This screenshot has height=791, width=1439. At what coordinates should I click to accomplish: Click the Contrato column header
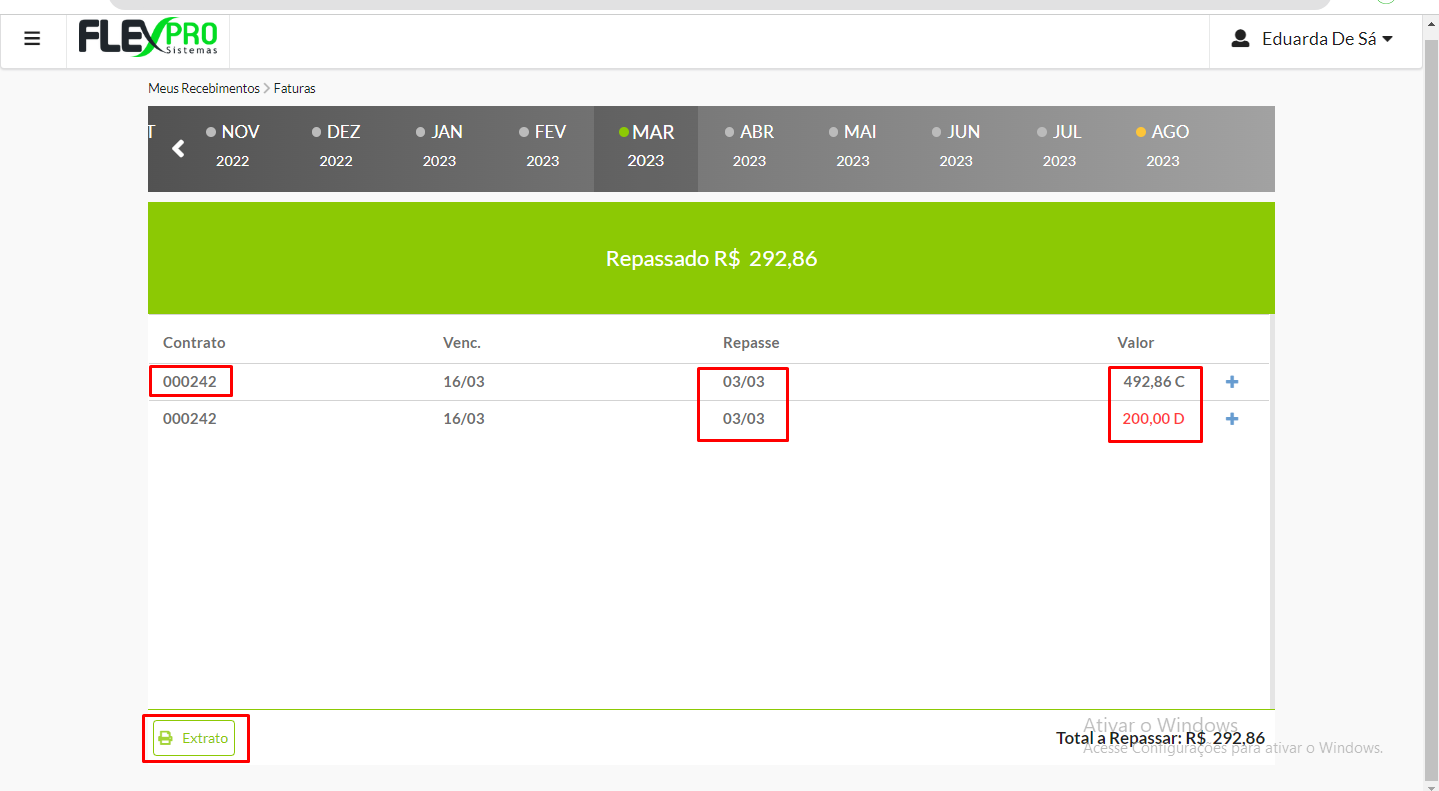tap(194, 342)
